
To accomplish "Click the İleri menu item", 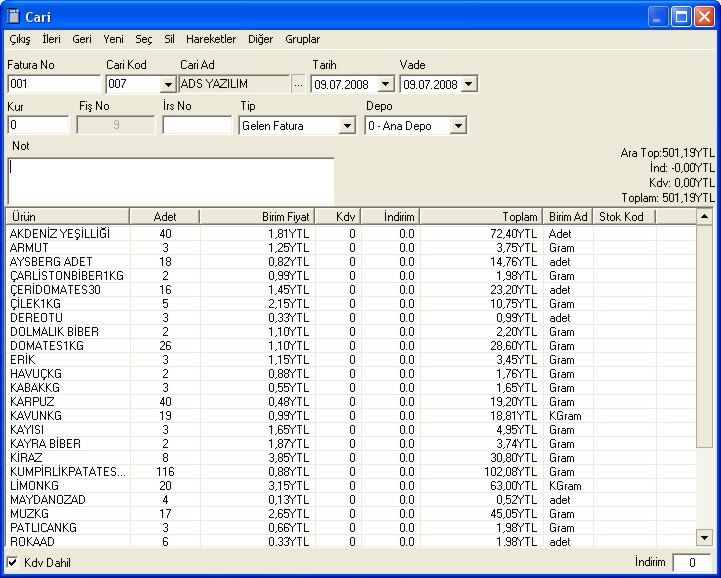I will click(x=52, y=40).
